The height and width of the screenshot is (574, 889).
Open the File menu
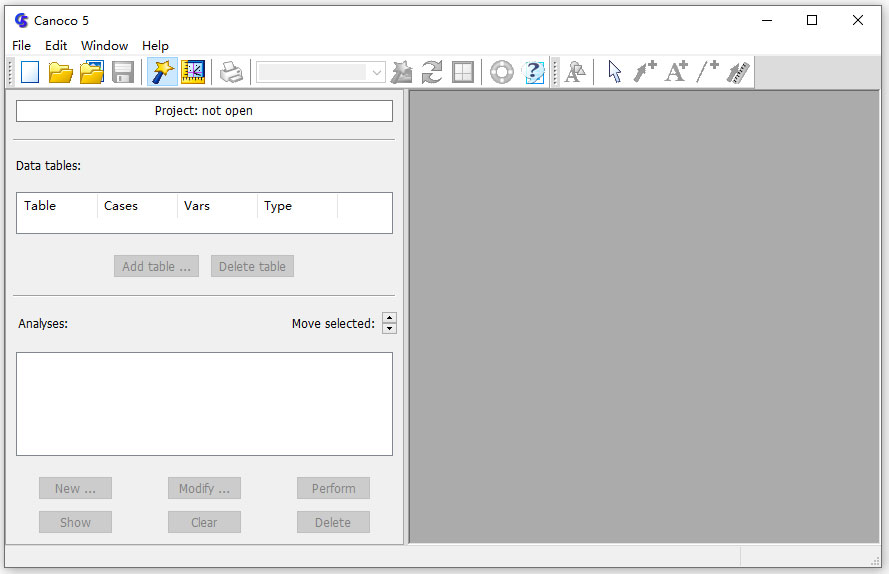click(x=22, y=45)
